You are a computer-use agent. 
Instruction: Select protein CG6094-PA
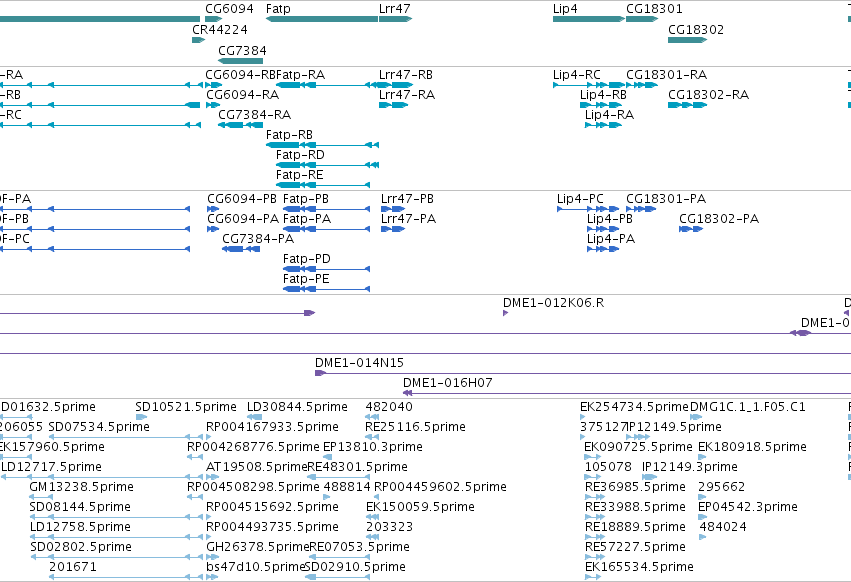(213, 229)
